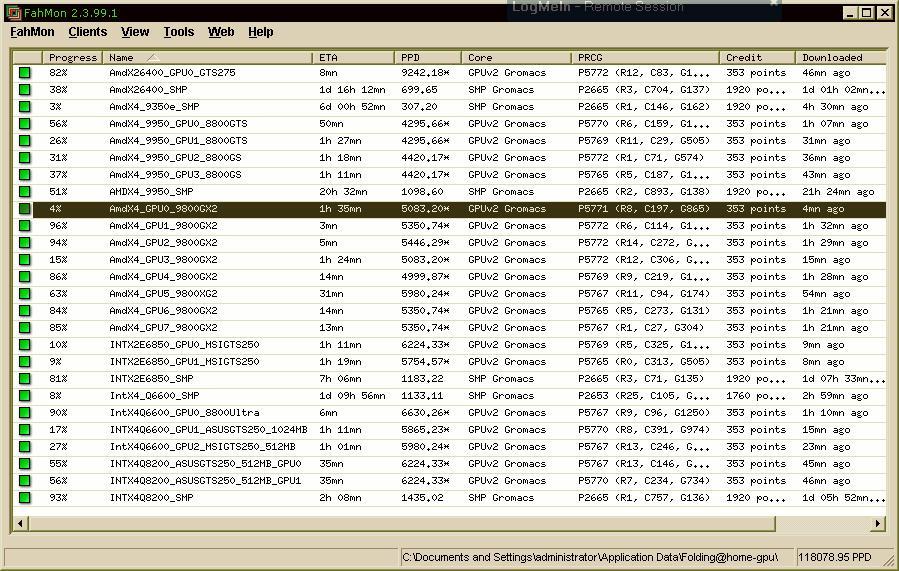
Task: Open the Help menu
Action: pos(260,32)
